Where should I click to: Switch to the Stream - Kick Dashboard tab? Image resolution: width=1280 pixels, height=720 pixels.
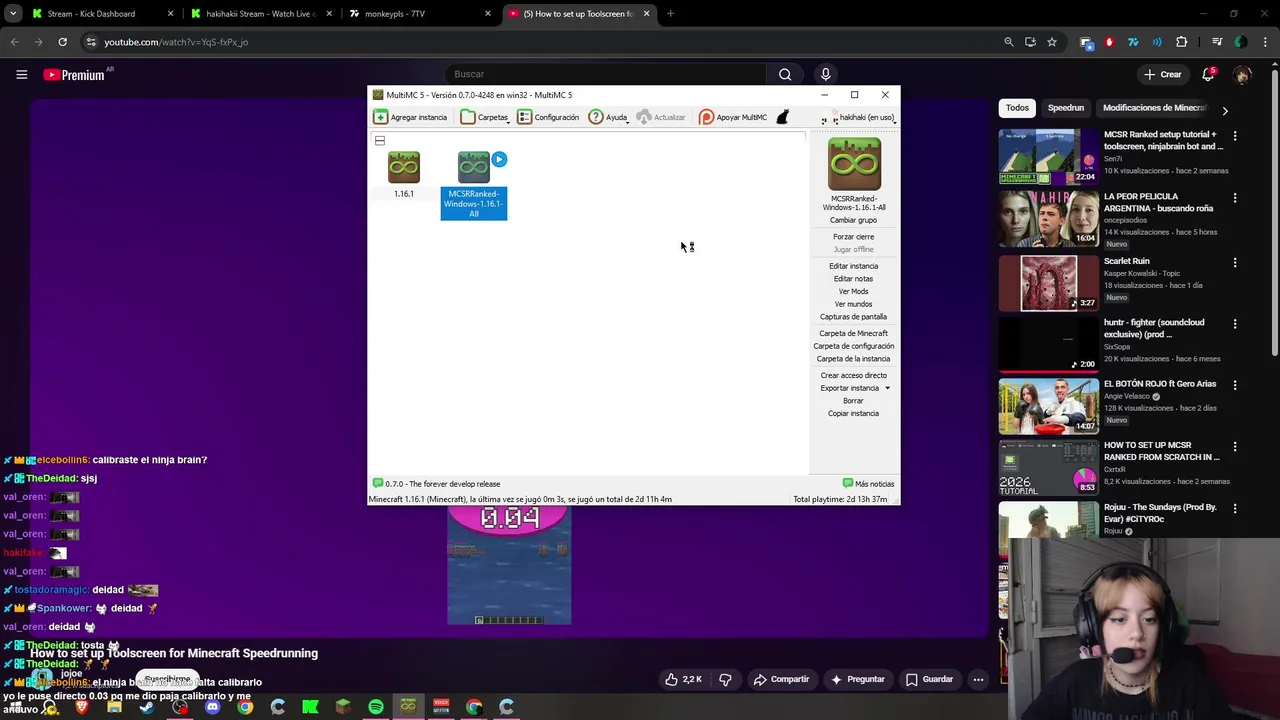click(x=103, y=14)
